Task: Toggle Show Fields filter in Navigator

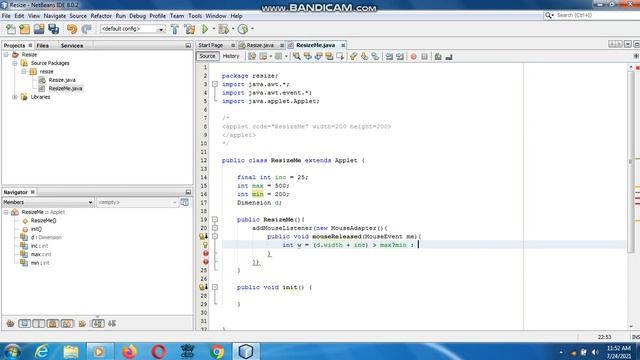Action: (24, 324)
